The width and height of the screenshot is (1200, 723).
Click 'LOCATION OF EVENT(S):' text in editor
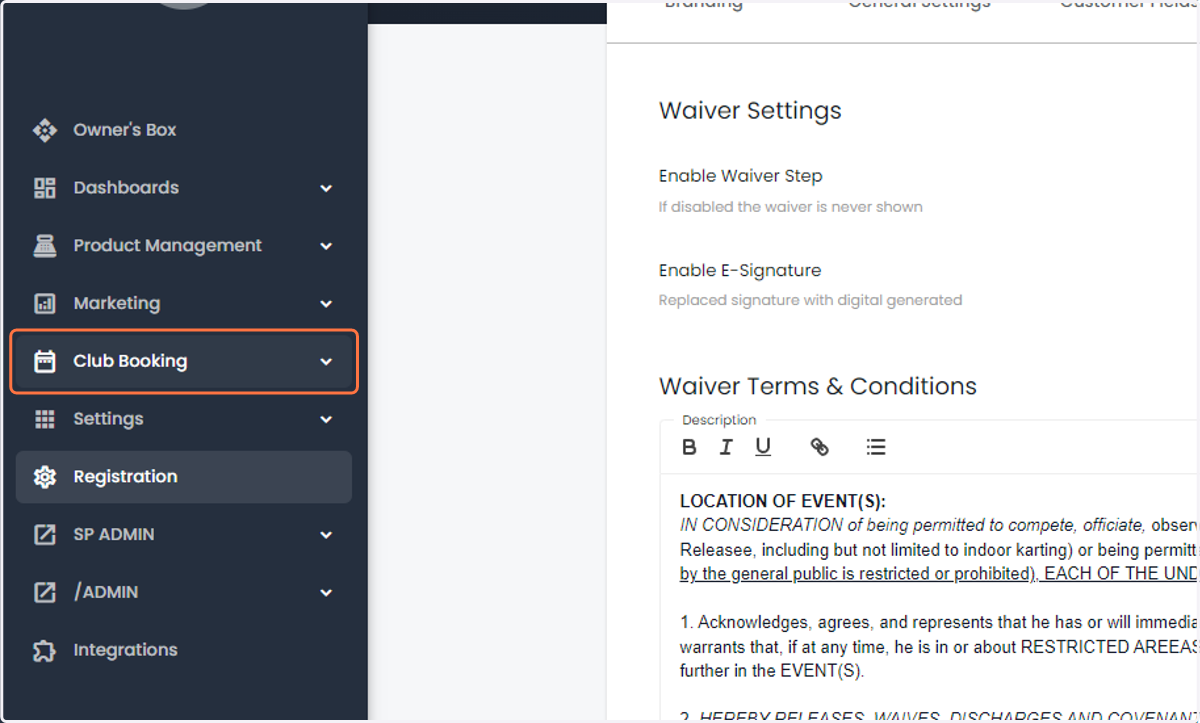coord(783,502)
